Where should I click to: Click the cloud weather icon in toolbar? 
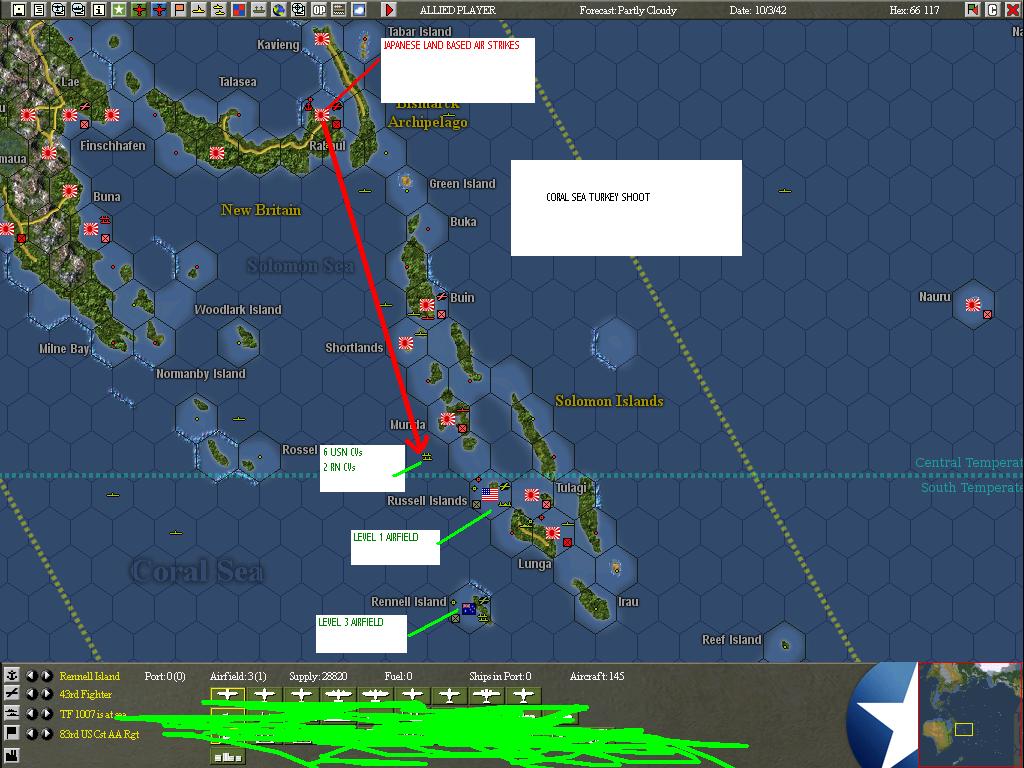359,9
